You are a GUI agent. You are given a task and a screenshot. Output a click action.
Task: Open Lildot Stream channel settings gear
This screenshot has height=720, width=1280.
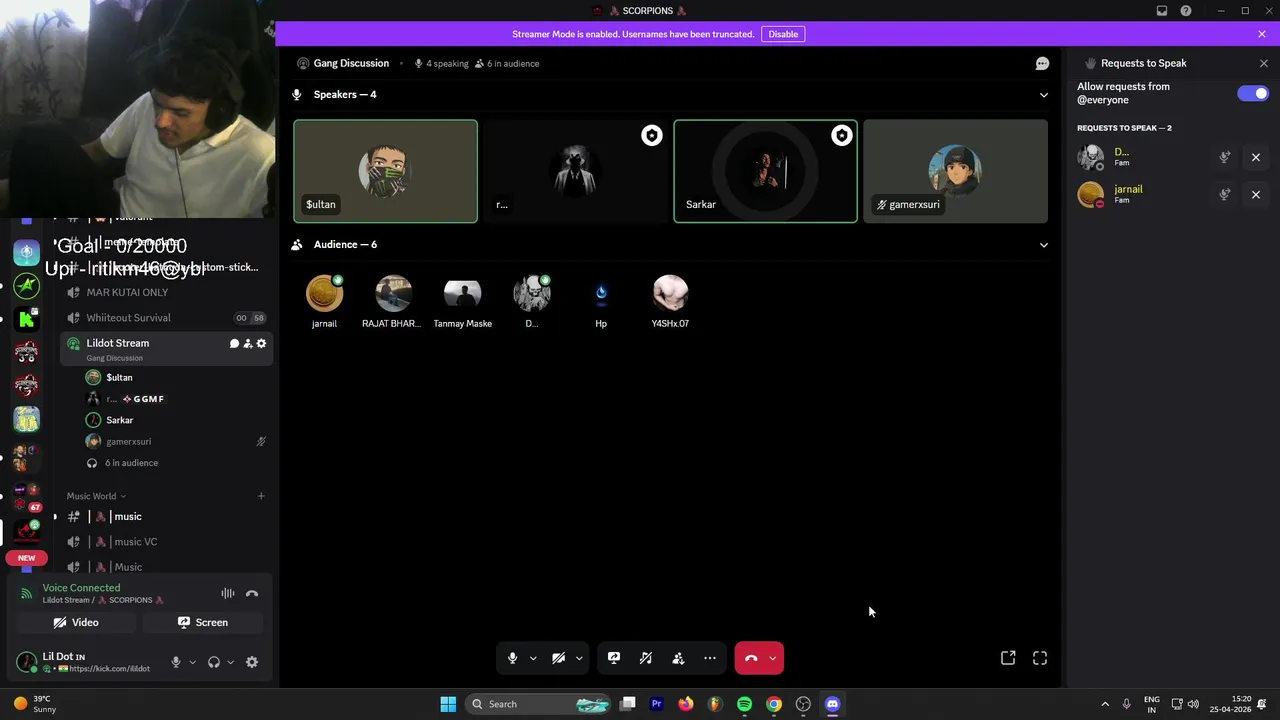[261, 343]
